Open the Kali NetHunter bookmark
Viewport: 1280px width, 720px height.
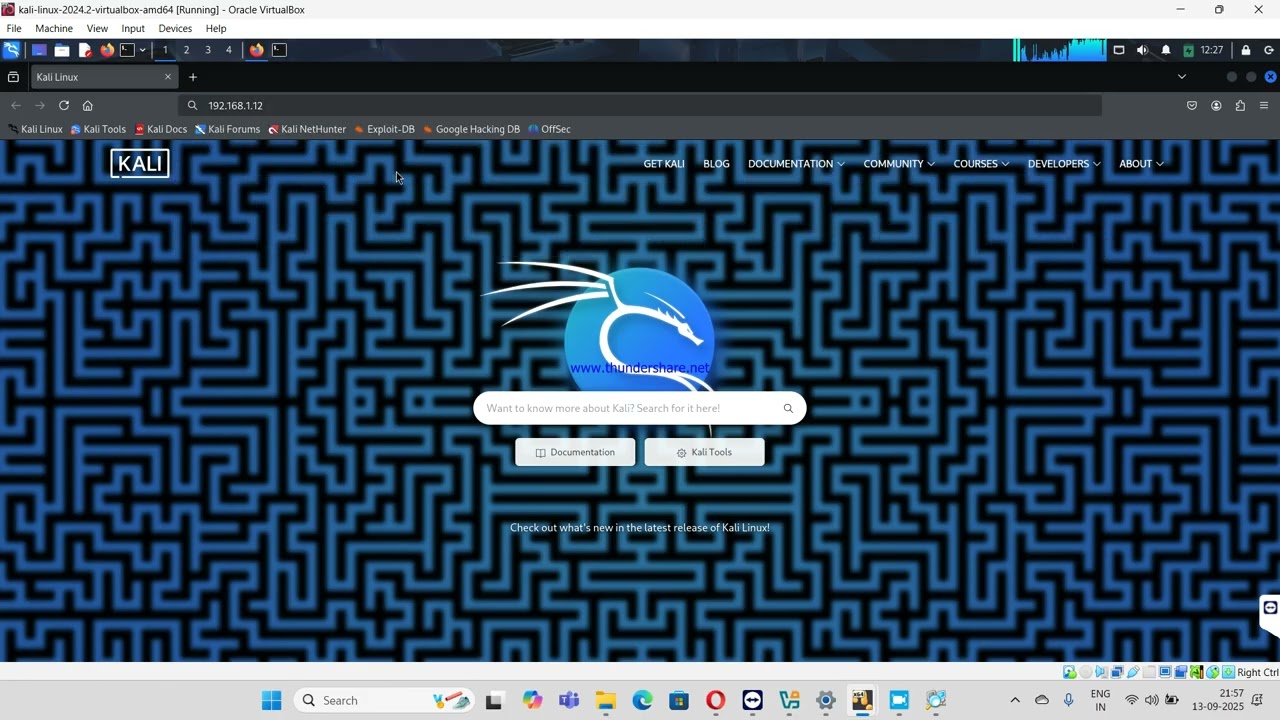click(x=307, y=129)
